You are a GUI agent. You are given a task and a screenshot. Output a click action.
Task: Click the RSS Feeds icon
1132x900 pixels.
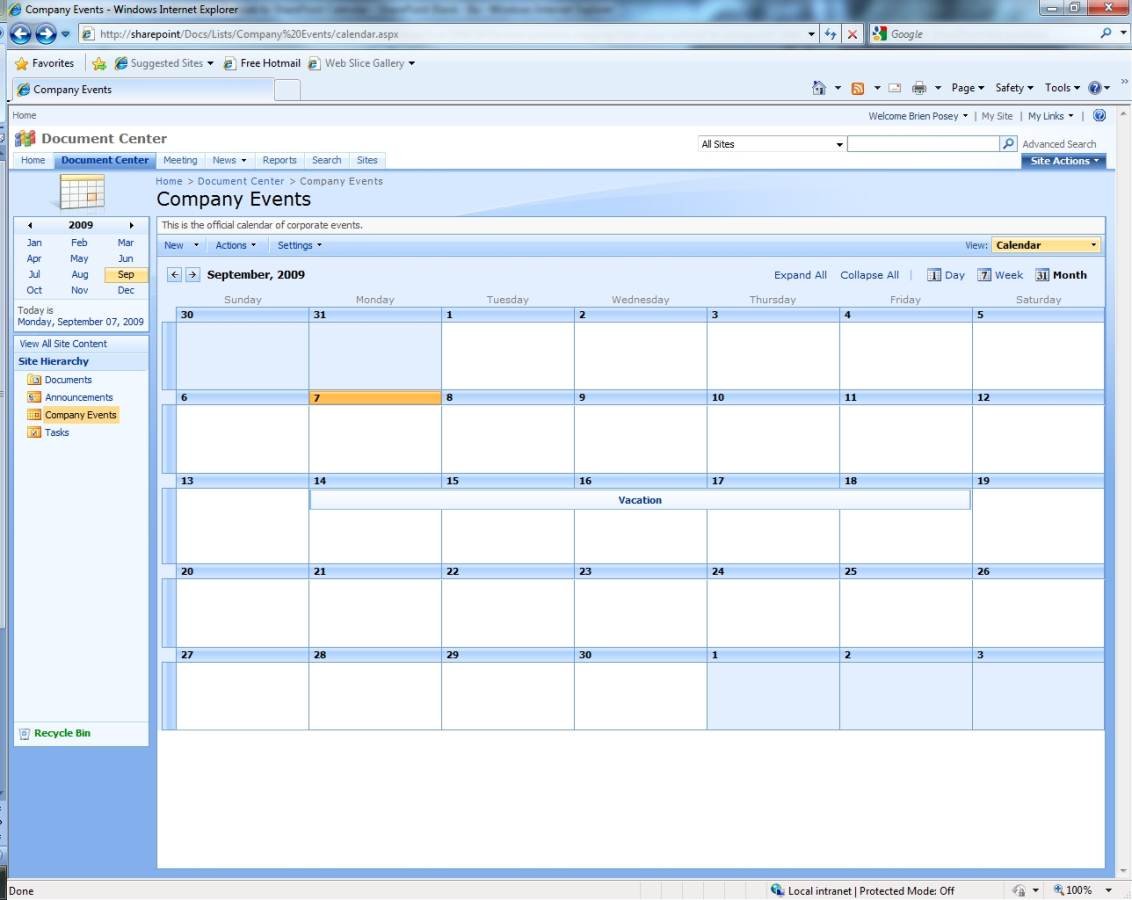(x=858, y=88)
